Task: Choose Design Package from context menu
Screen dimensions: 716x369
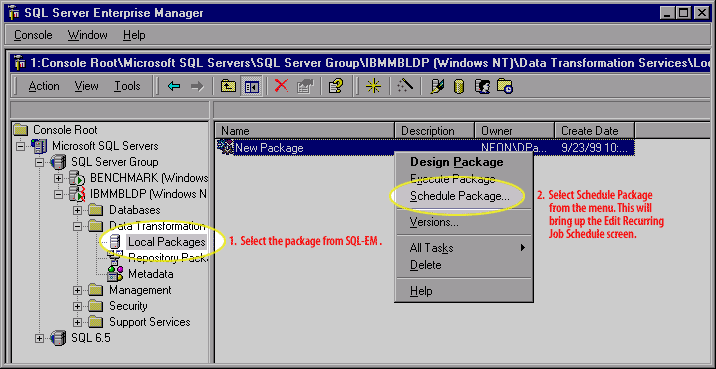Action: [463, 162]
